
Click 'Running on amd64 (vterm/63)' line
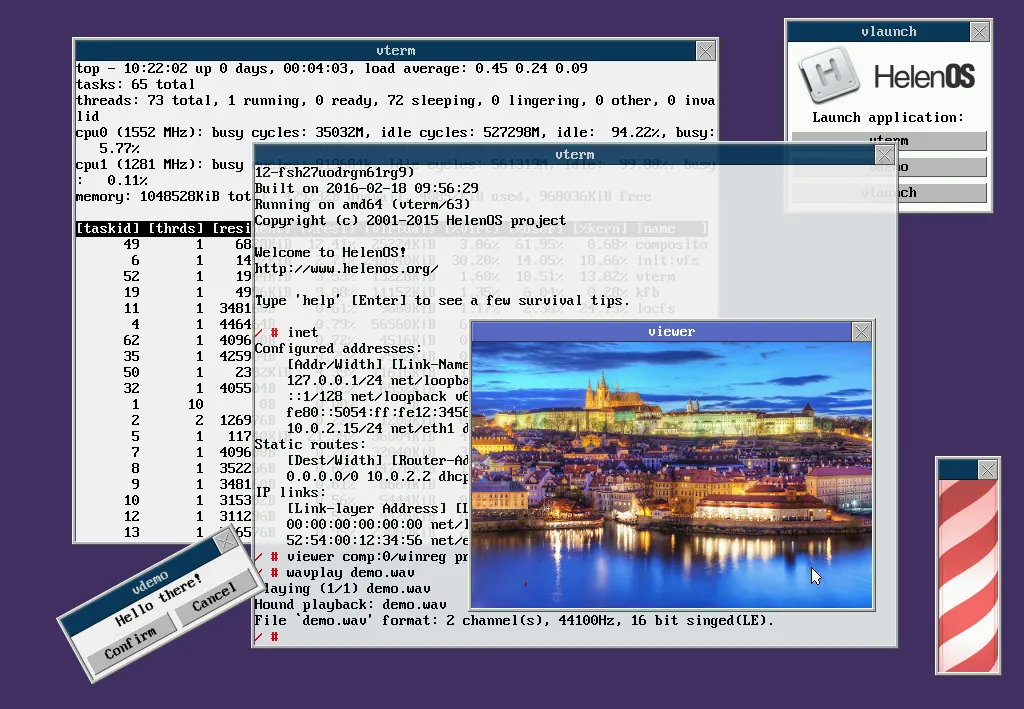click(x=362, y=204)
